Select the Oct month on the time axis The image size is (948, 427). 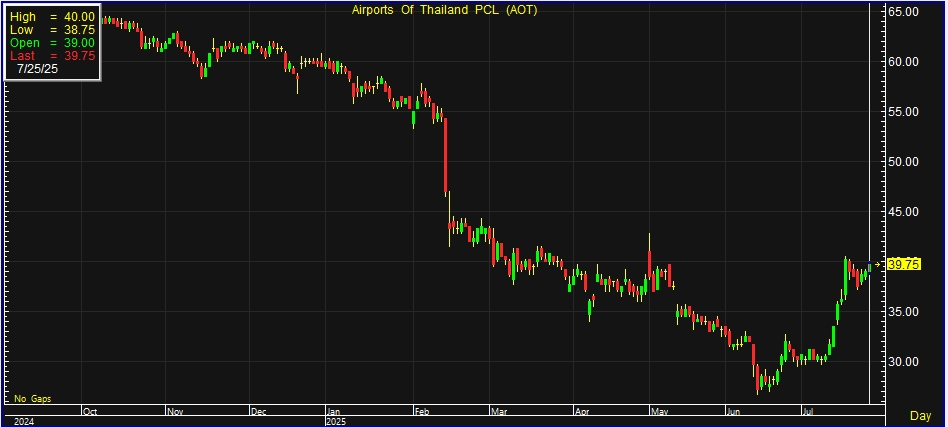click(x=90, y=411)
